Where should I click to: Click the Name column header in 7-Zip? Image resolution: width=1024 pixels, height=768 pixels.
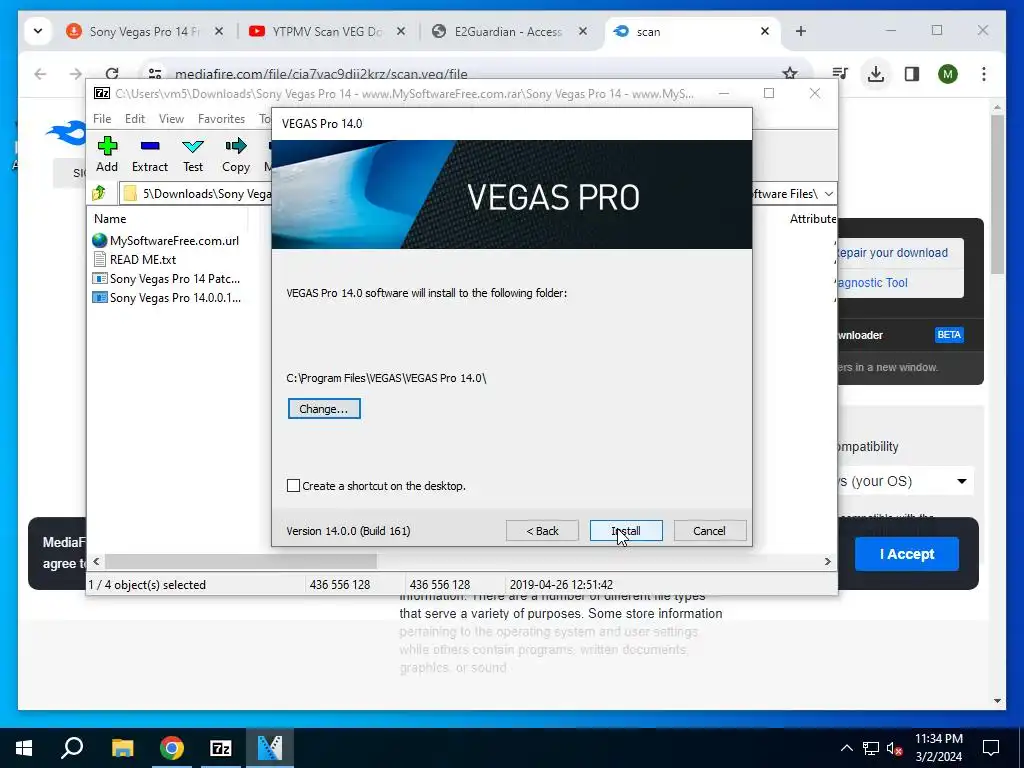[x=110, y=219]
